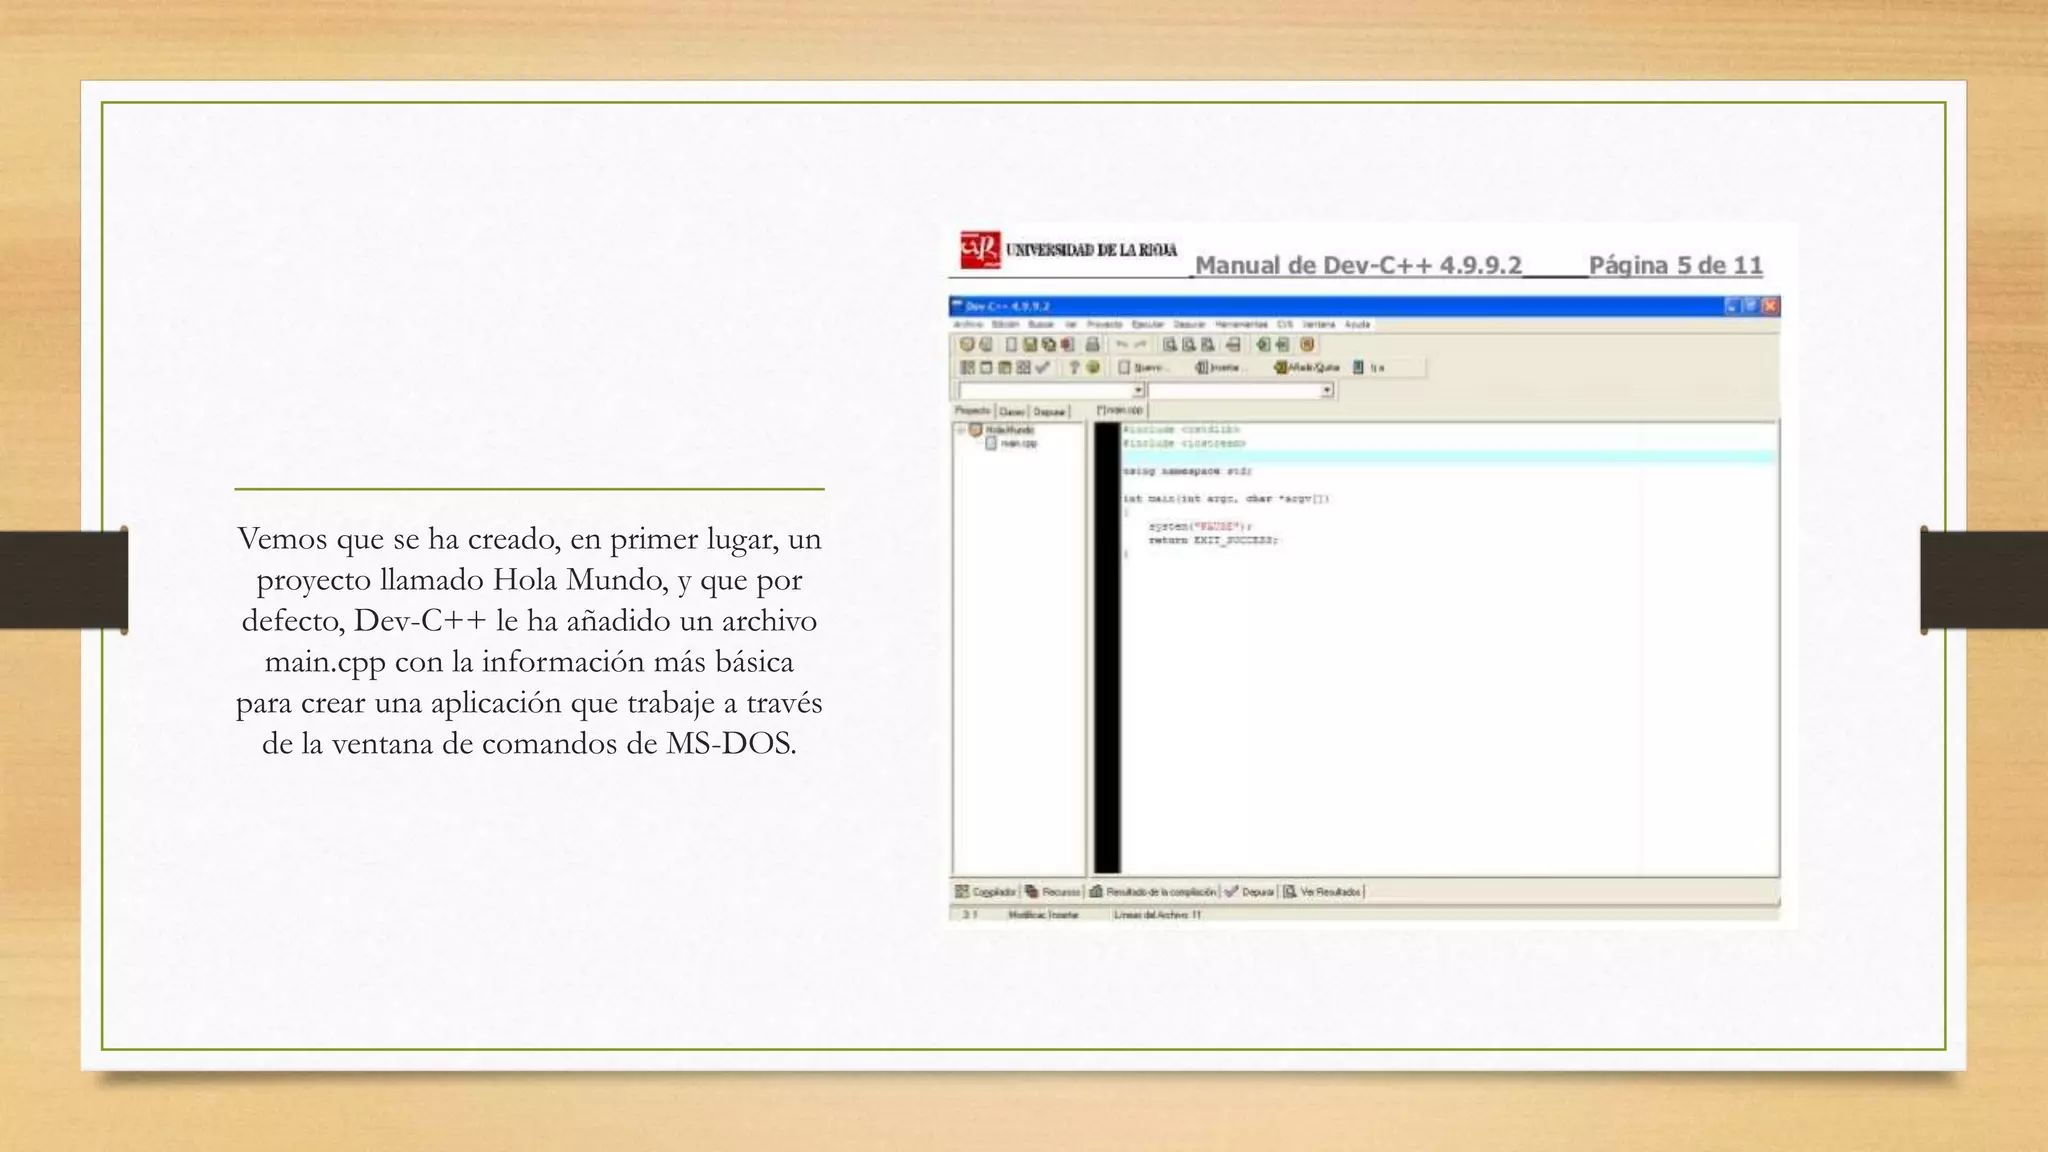The width and height of the screenshot is (2048, 1152).
Task: Collapse the HolaMundo project tree node
Action: point(960,430)
